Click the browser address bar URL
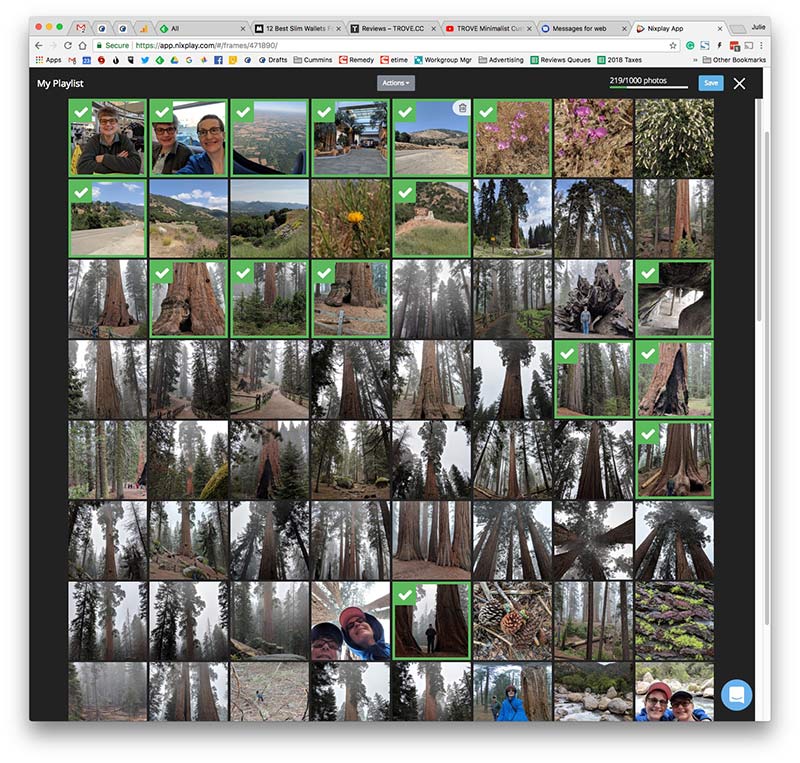Image resolution: width=800 pixels, height=763 pixels. click(207, 45)
